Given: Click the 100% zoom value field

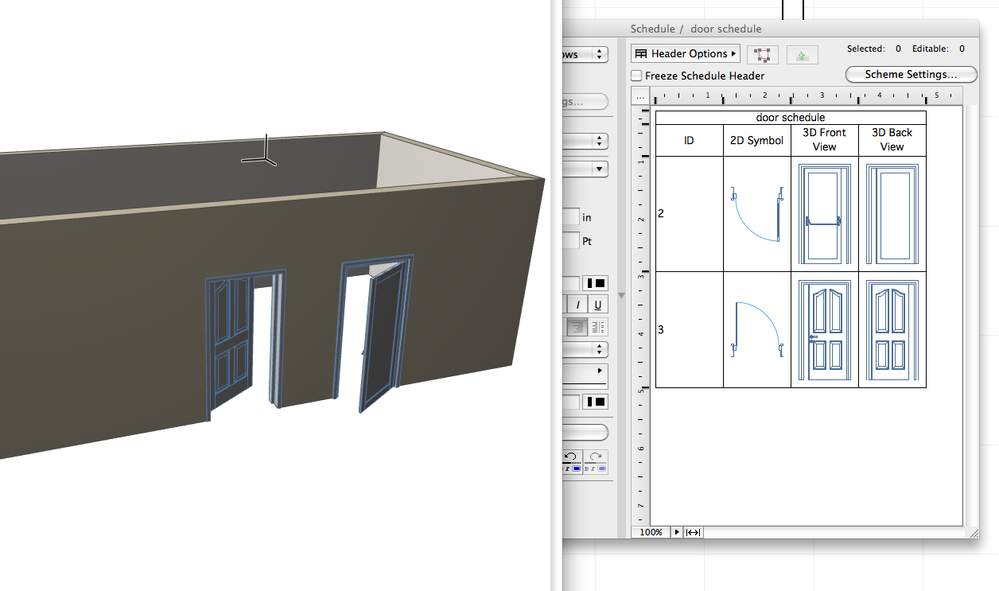Looking at the screenshot, I should (x=651, y=532).
